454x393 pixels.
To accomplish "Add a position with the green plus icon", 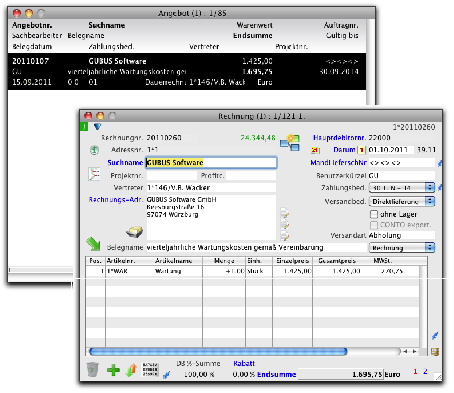I will coord(113,370).
